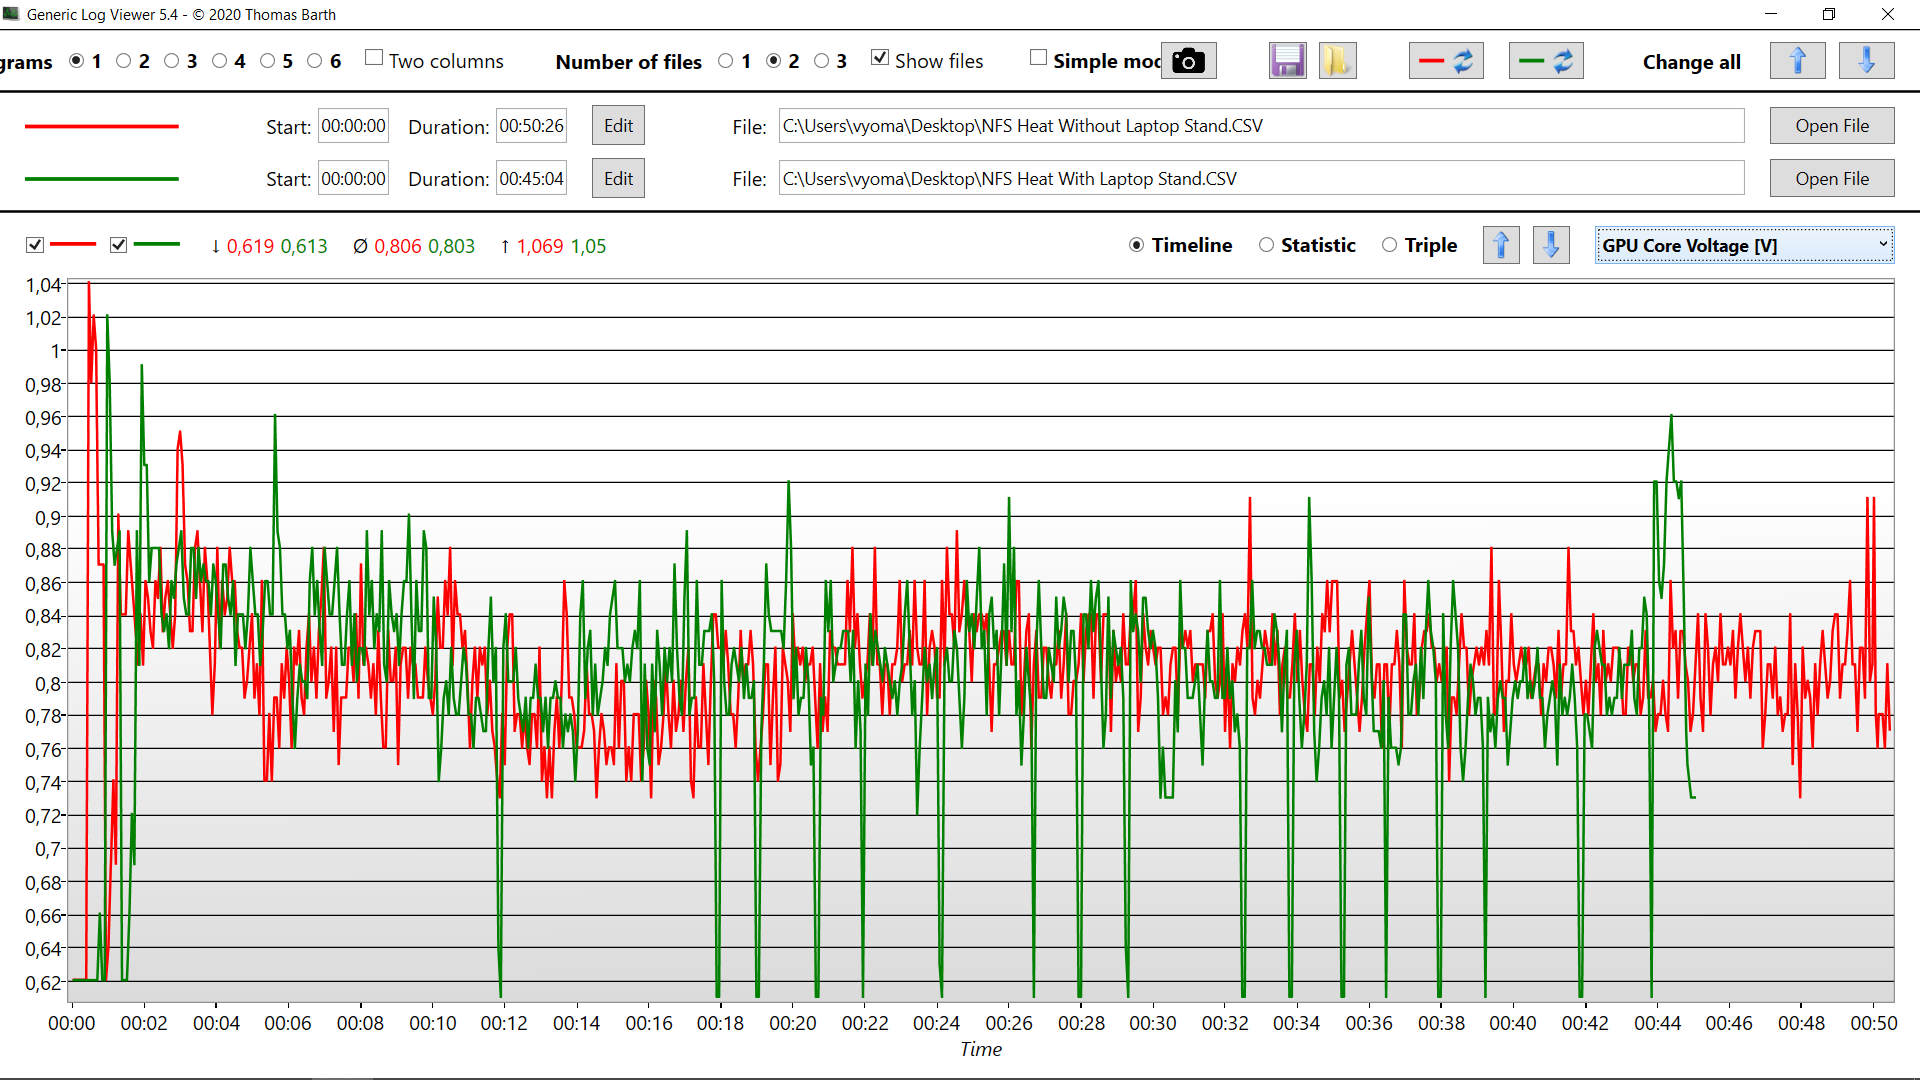Click the With Laptop Stand file path
This screenshot has height=1080, width=1920.
click(x=1262, y=179)
